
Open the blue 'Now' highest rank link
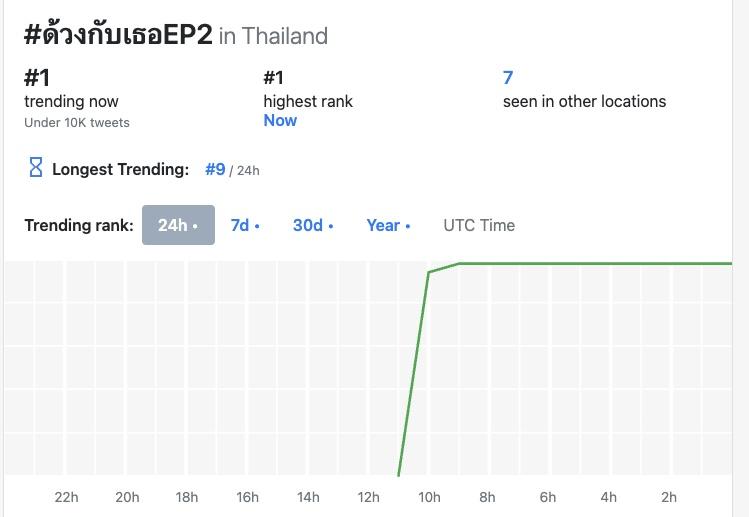click(280, 120)
